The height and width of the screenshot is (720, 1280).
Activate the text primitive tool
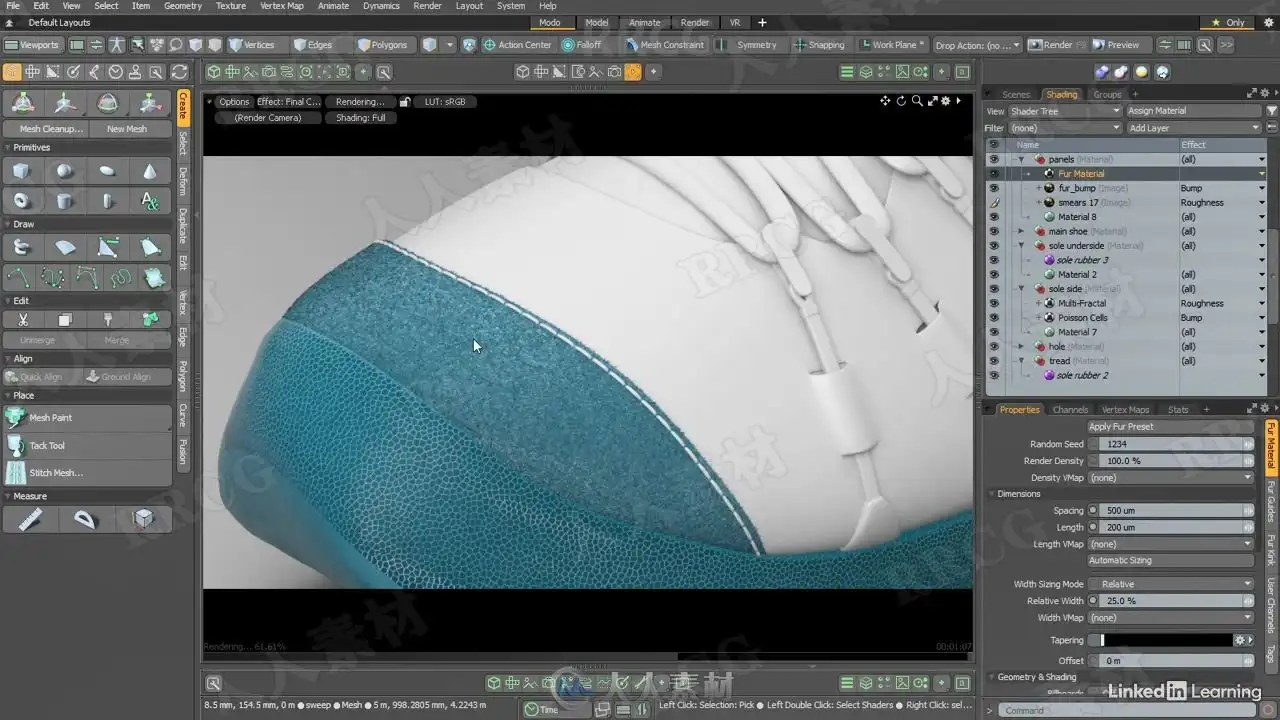150,201
